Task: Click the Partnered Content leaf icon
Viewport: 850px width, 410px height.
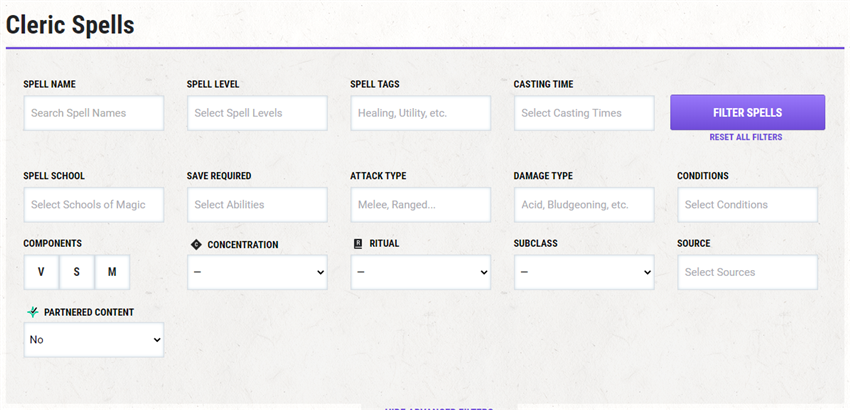Action: 33,312
